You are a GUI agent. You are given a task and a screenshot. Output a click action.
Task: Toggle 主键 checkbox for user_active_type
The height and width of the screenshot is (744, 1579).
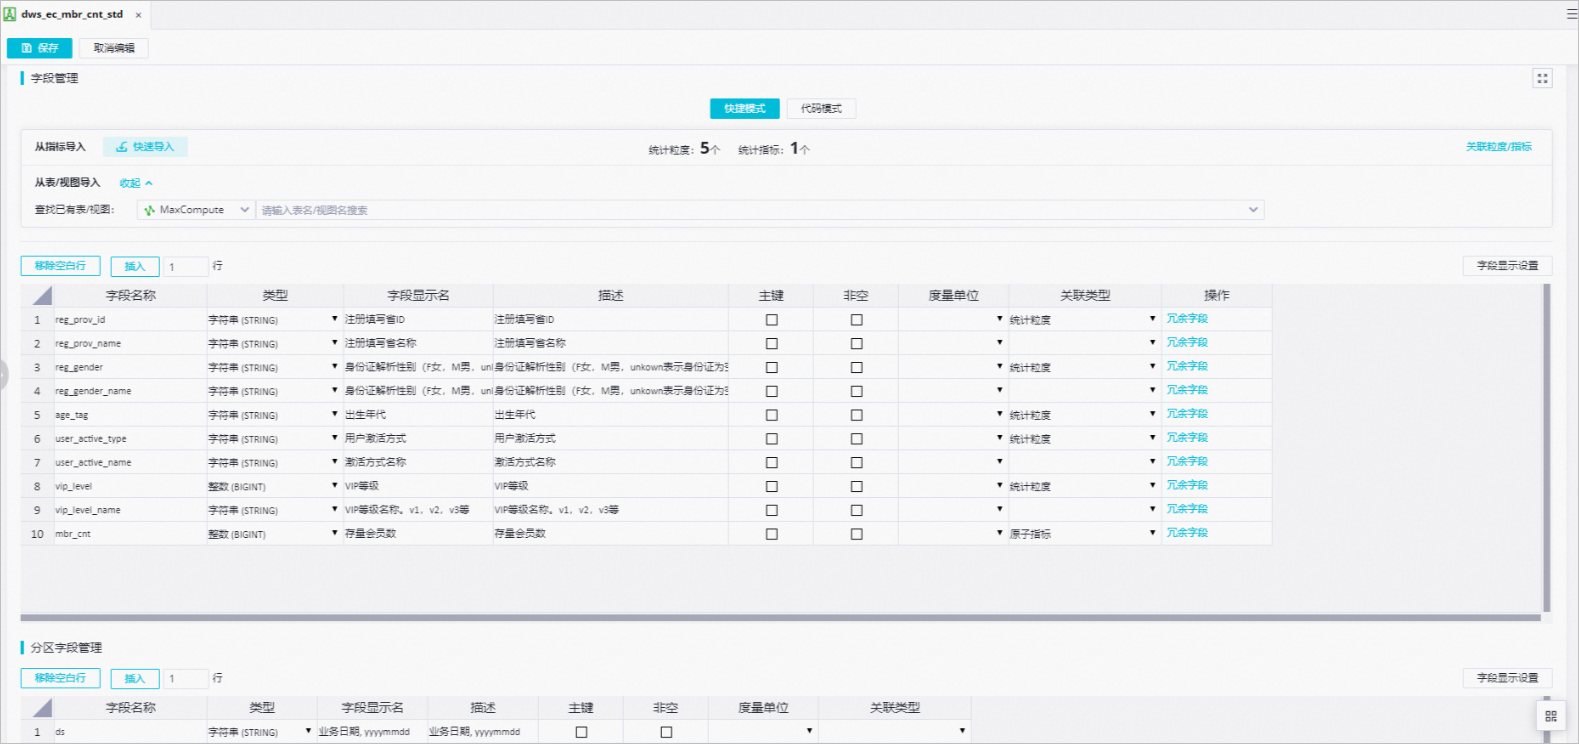tap(771, 439)
